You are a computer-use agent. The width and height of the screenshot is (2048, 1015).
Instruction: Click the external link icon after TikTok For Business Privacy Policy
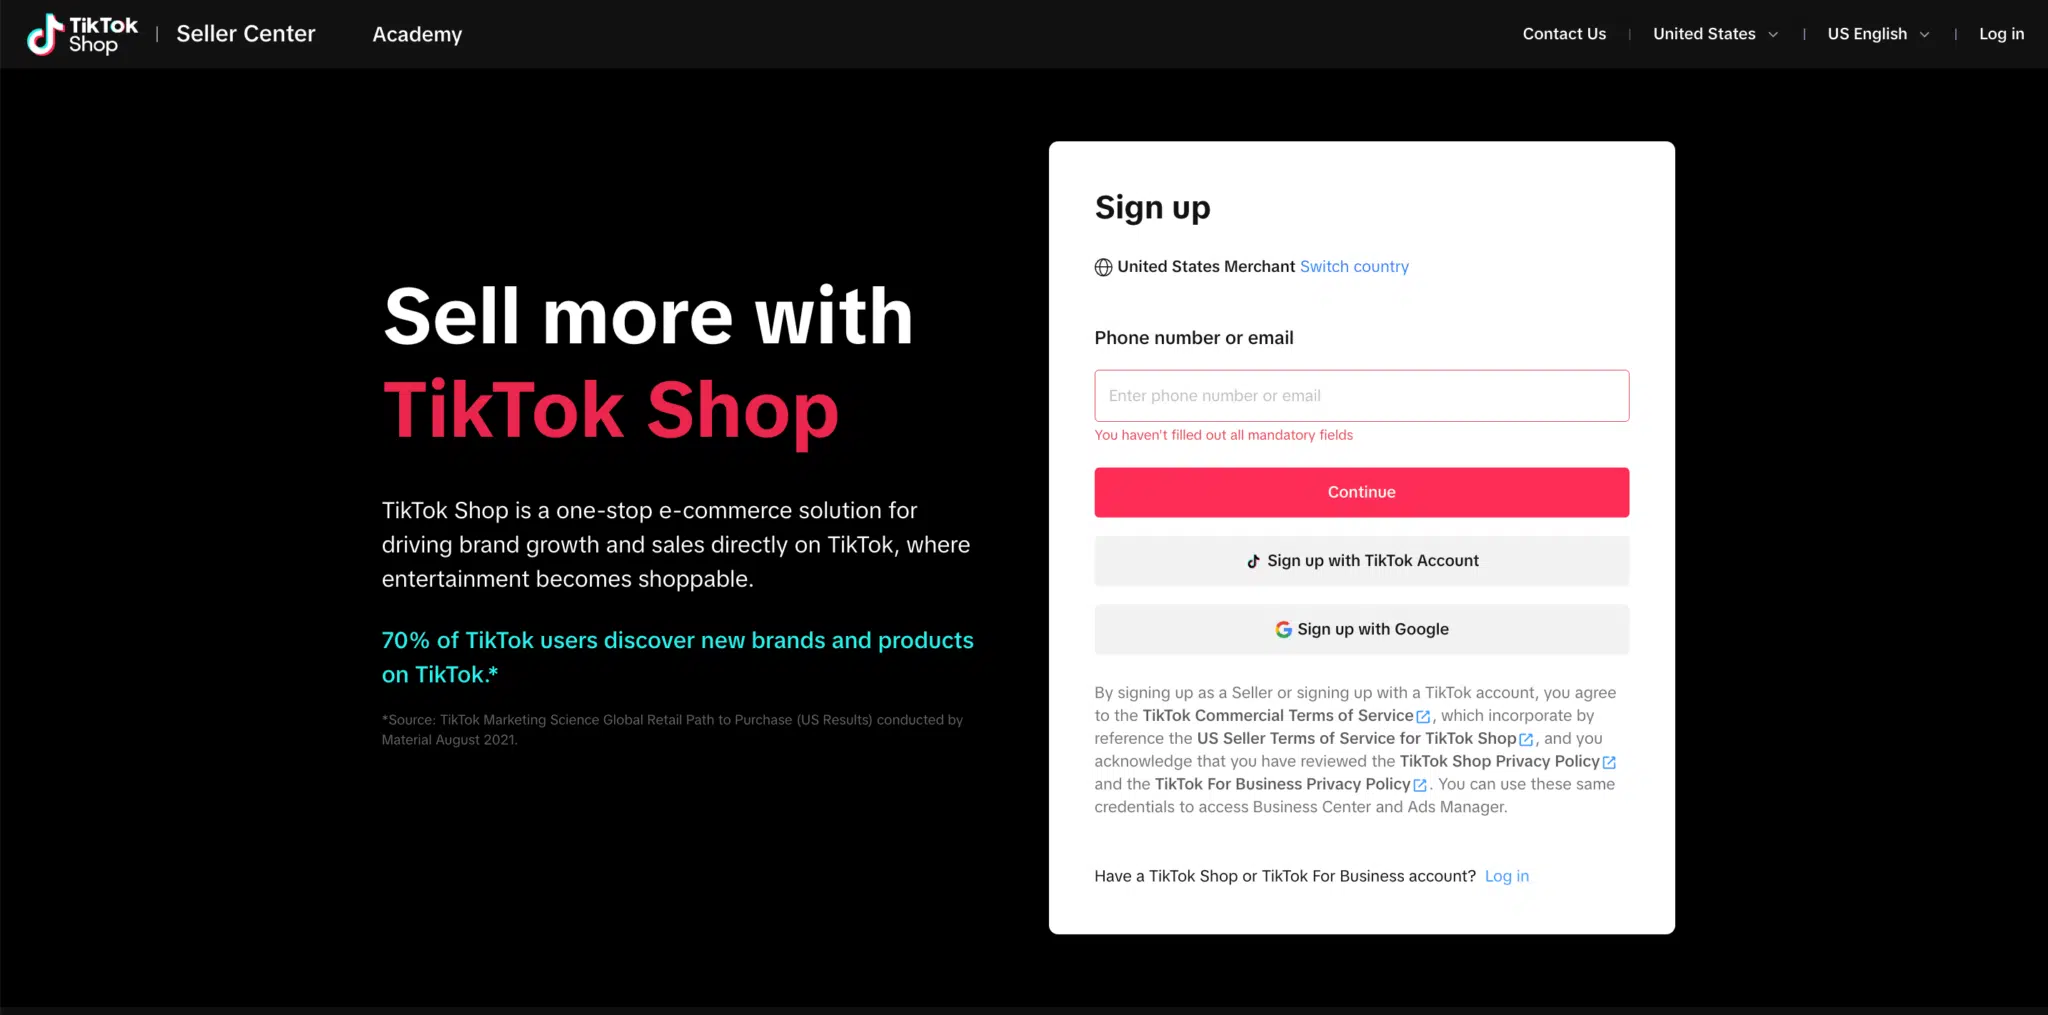[1421, 785]
